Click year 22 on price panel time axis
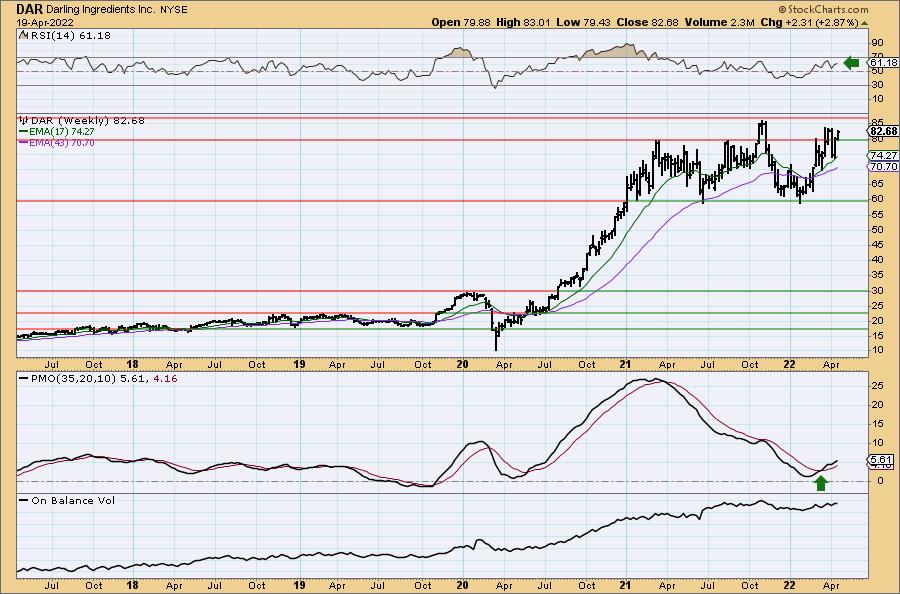Image resolution: width=900 pixels, height=594 pixels. pos(789,364)
